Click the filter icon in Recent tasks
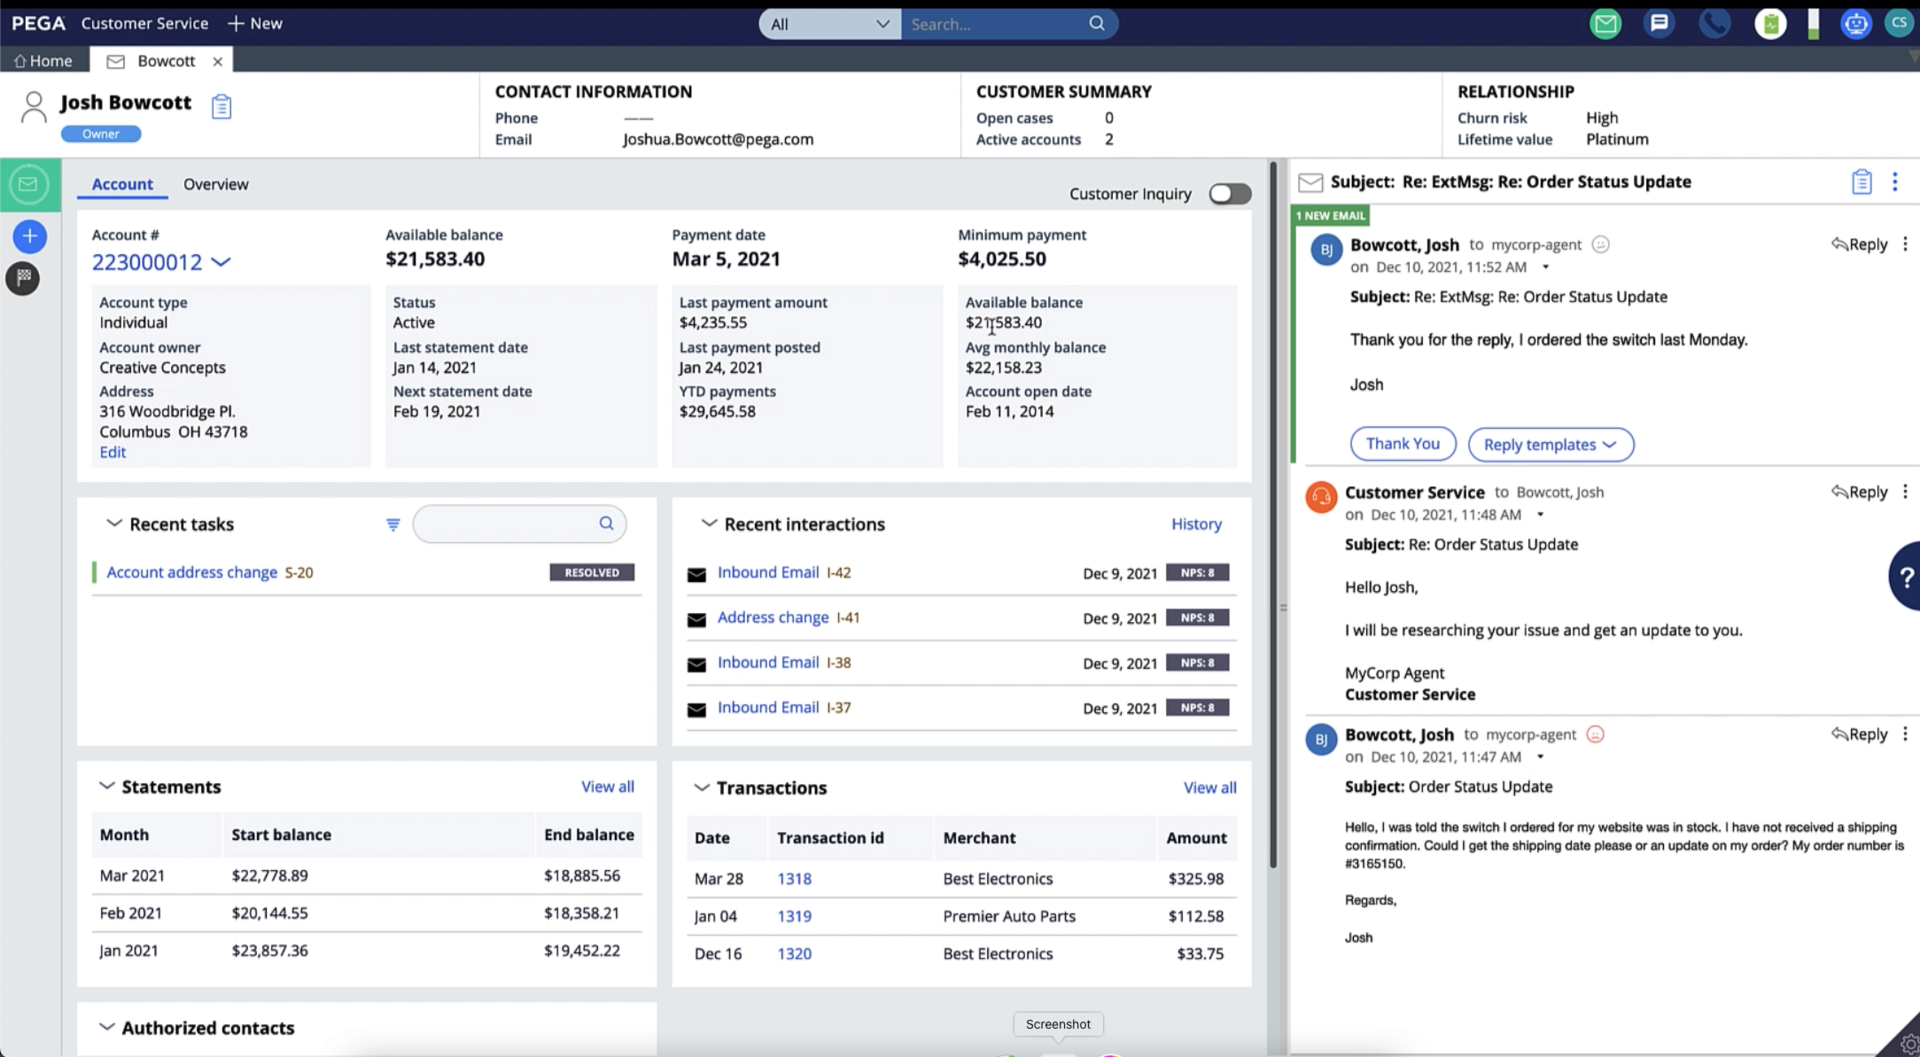The image size is (1920, 1057). [393, 525]
